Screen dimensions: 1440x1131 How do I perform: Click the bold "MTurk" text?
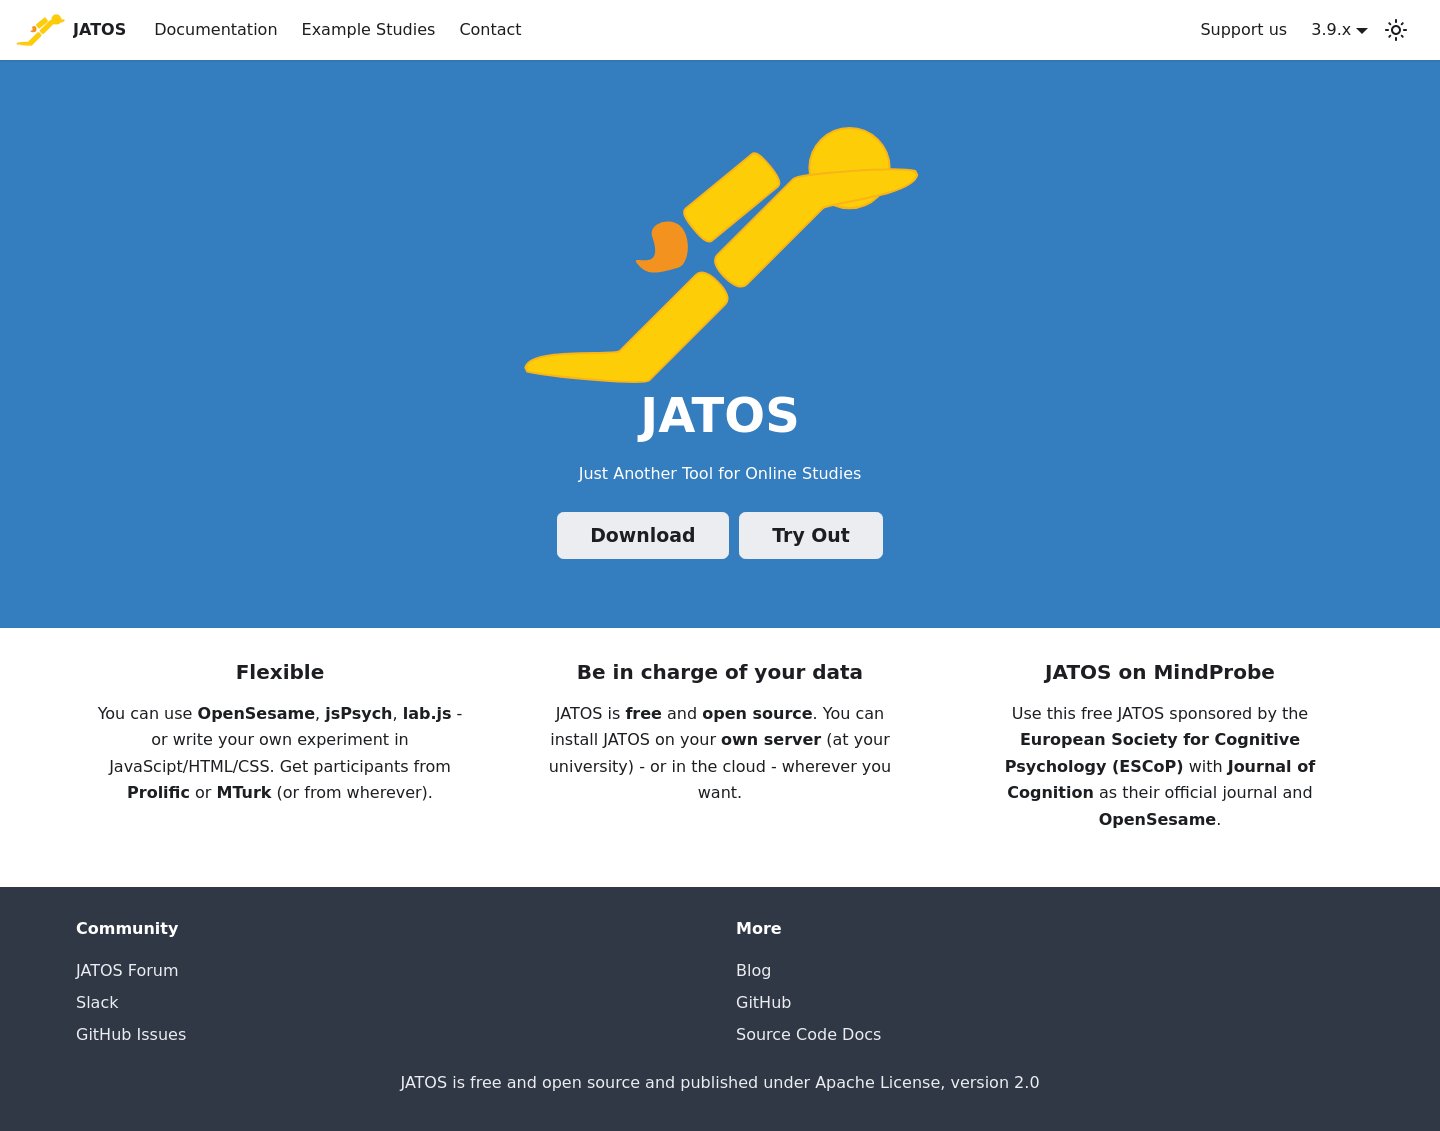point(244,792)
